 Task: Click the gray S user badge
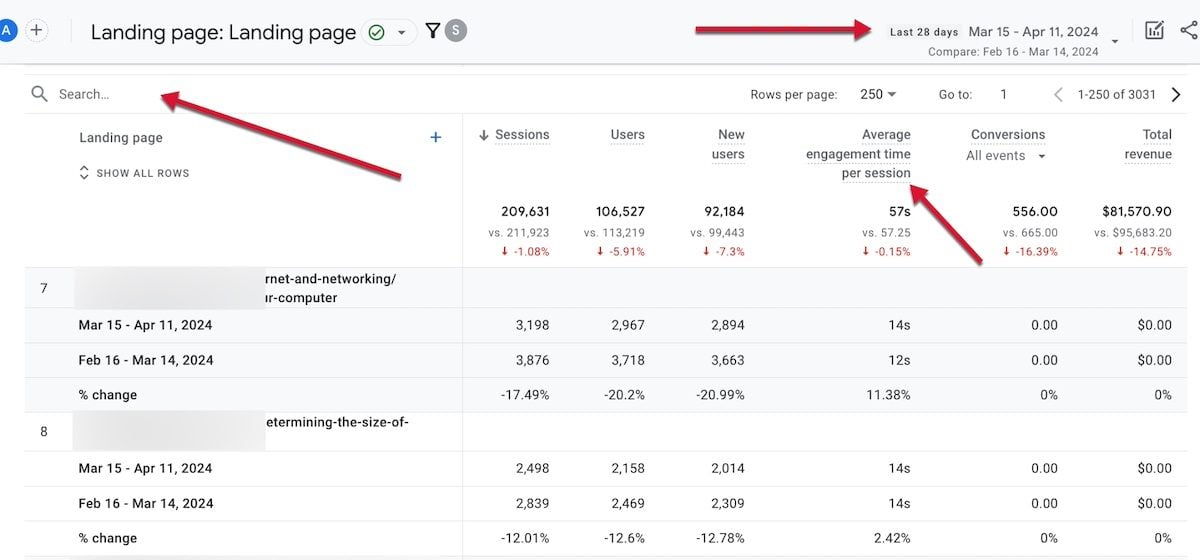click(x=456, y=31)
